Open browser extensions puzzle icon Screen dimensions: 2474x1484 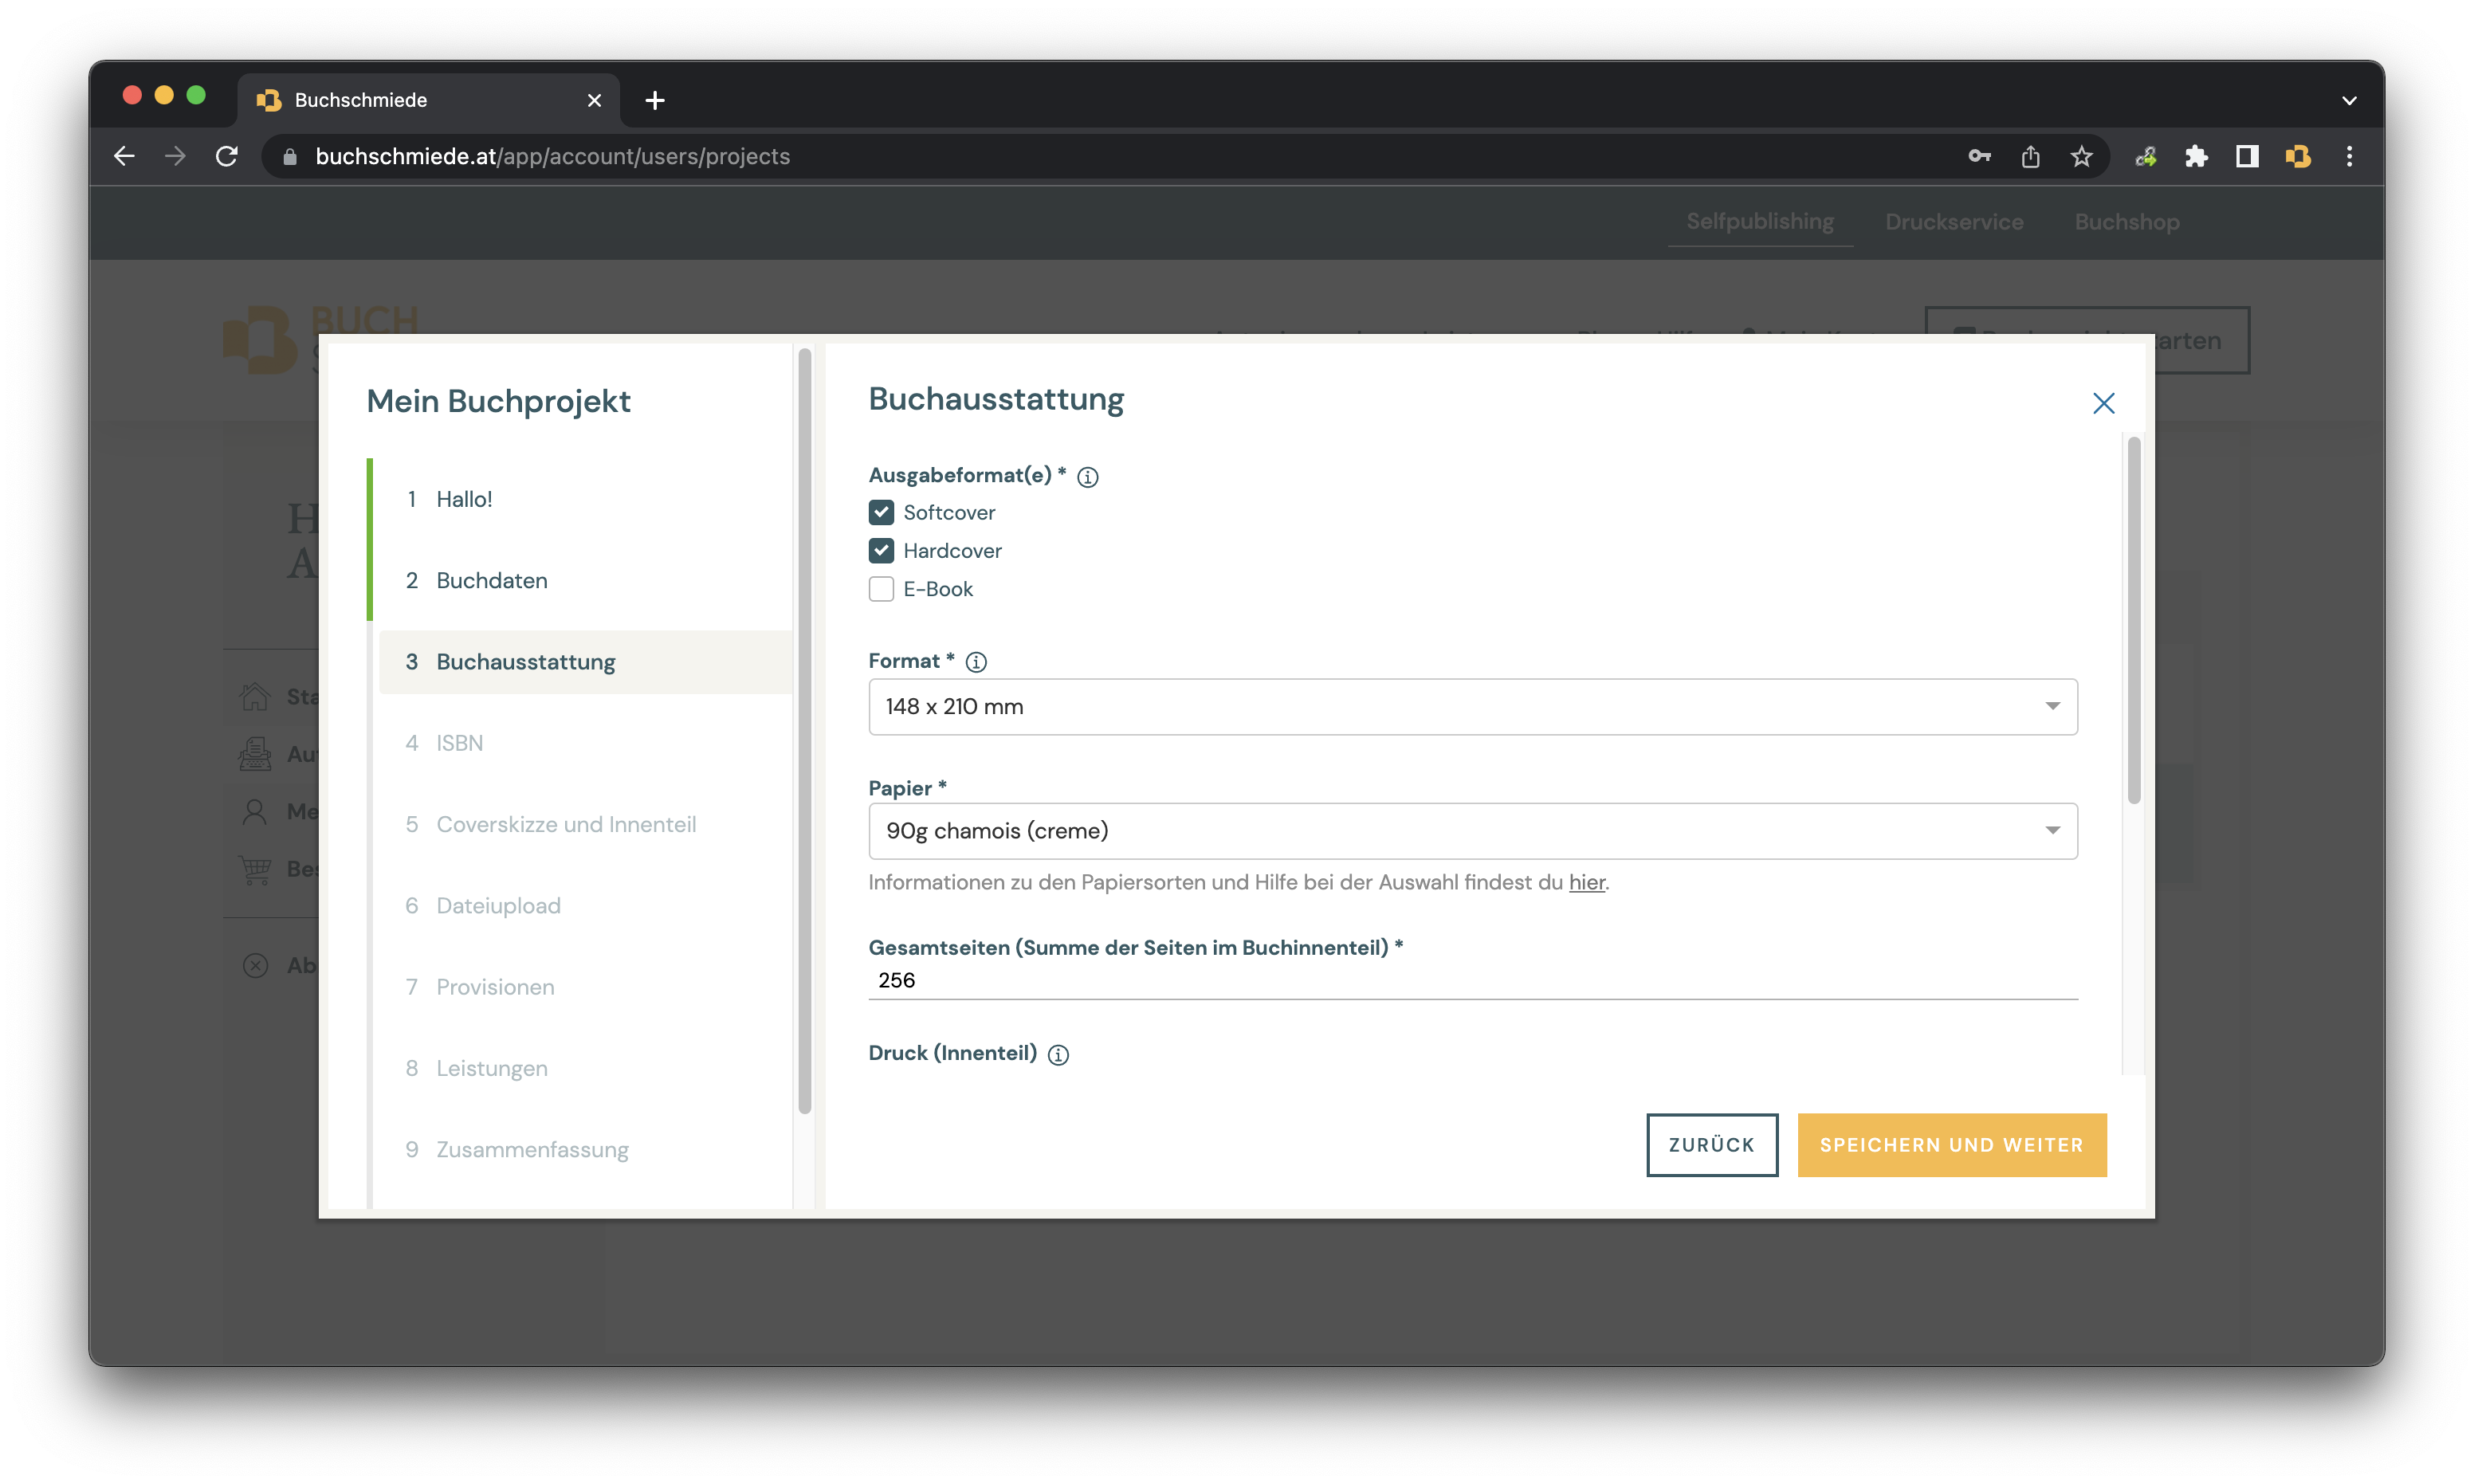click(x=2196, y=156)
